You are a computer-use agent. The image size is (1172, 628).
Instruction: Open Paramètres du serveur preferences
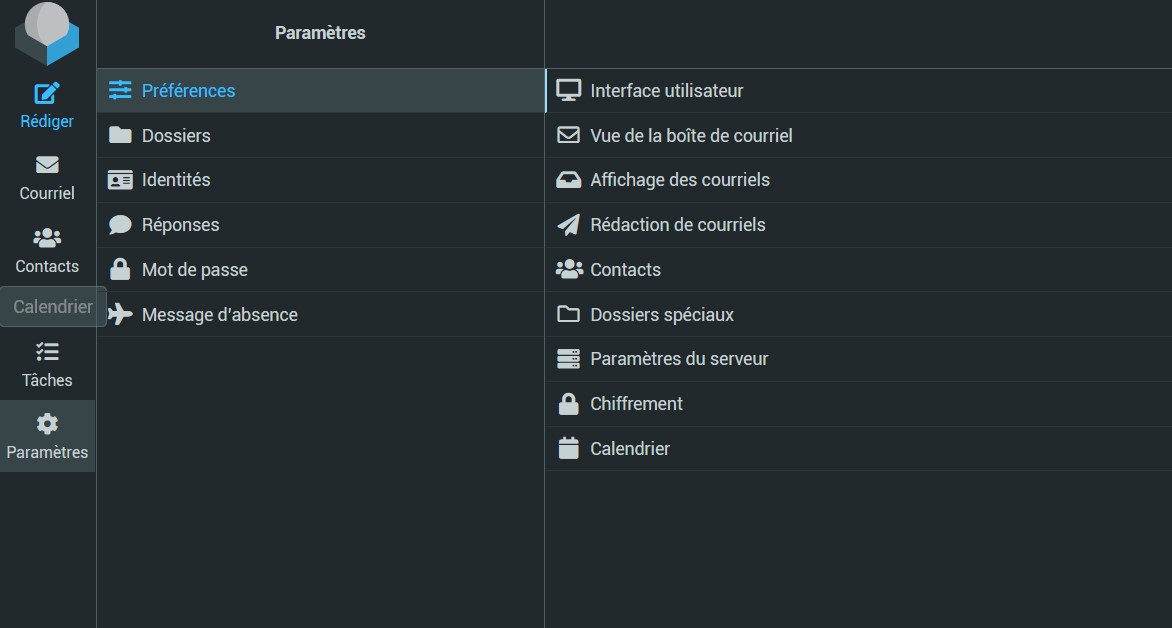(679, 359)
